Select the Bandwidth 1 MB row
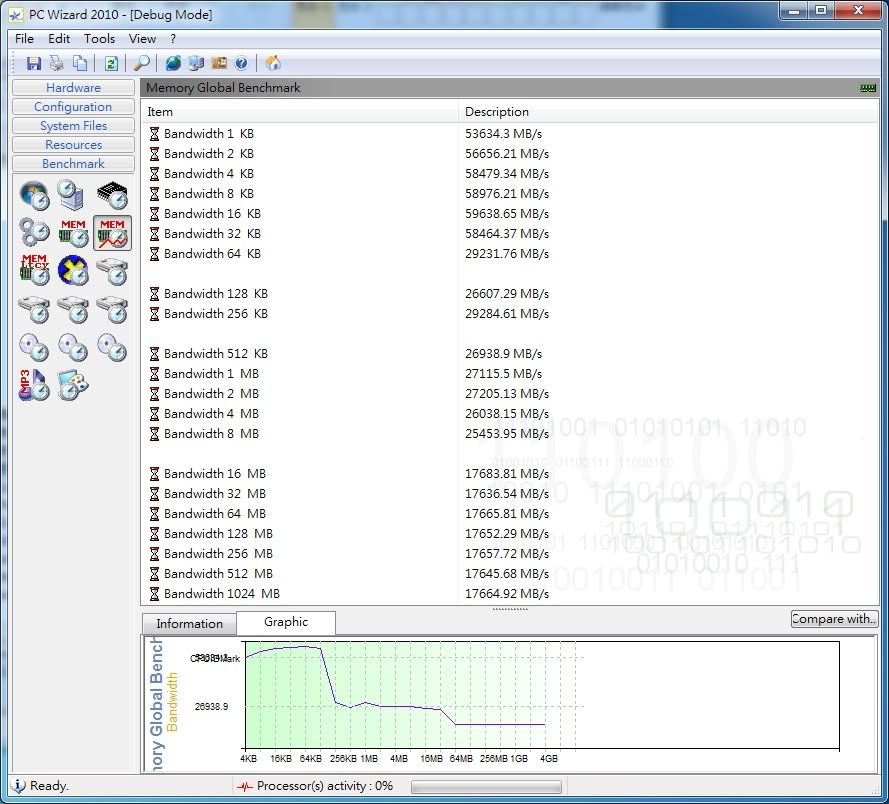Image resolution: width=889 pixels, height=804 pixels. tap(509, 374)
